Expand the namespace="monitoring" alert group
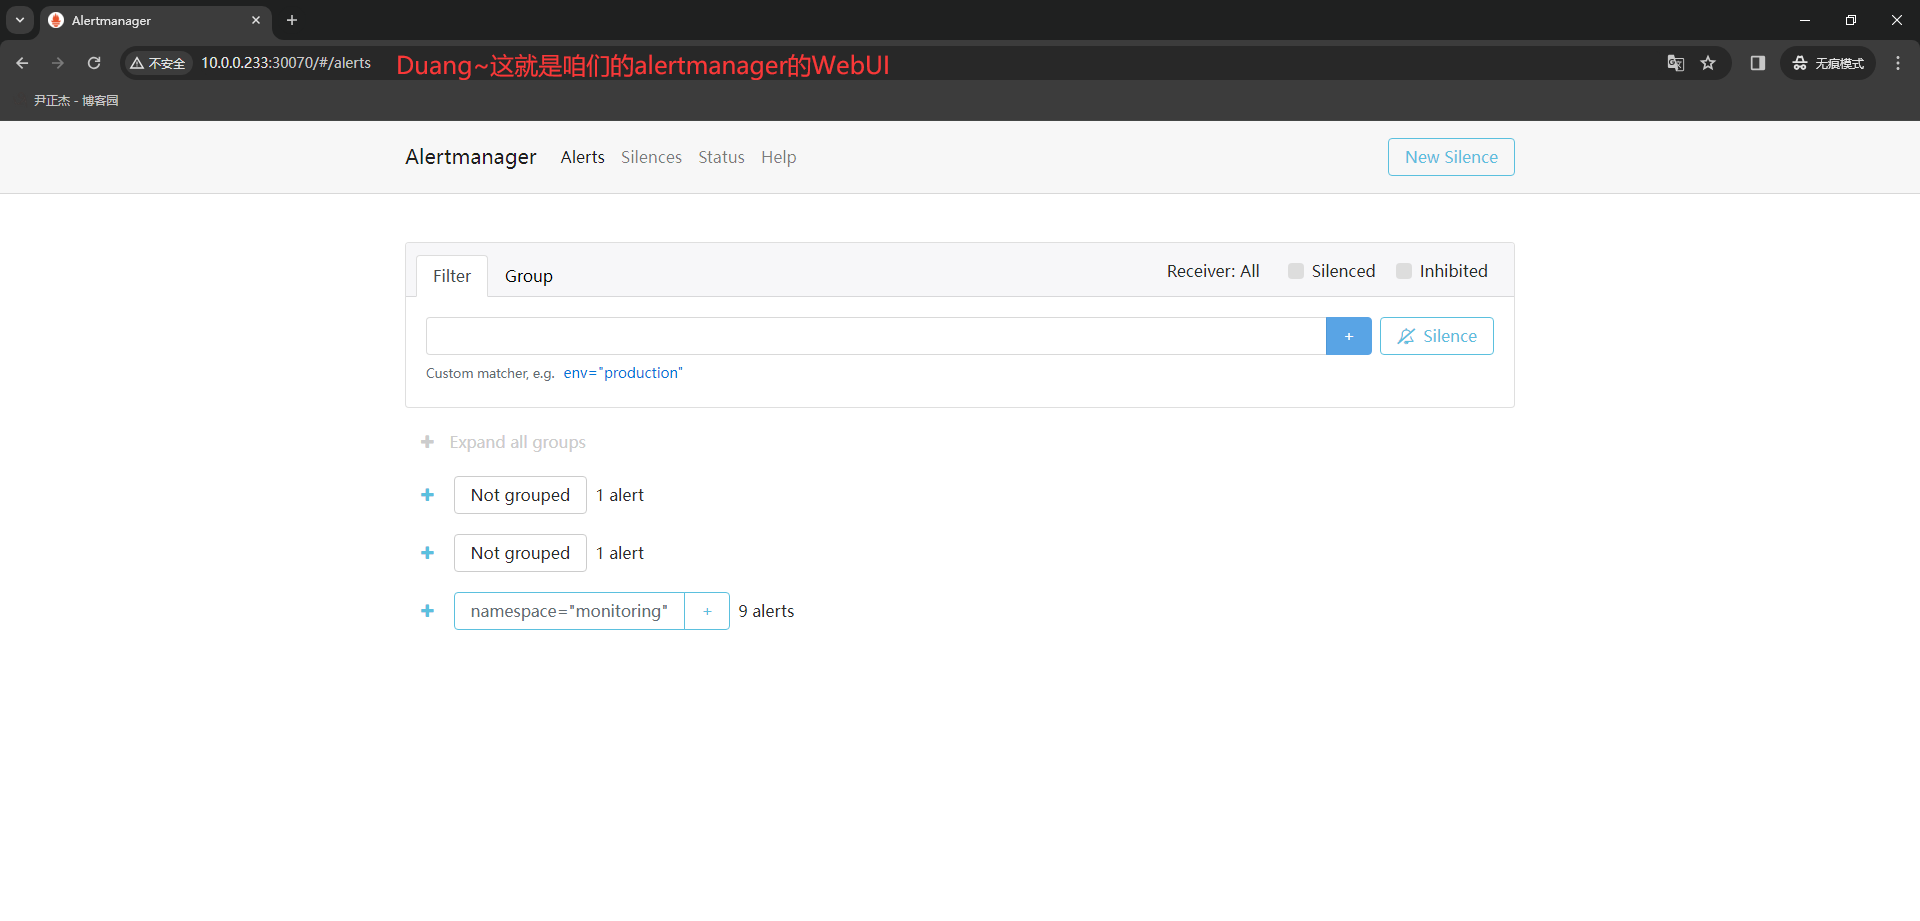1920x921 pixels. pos(428,611)
